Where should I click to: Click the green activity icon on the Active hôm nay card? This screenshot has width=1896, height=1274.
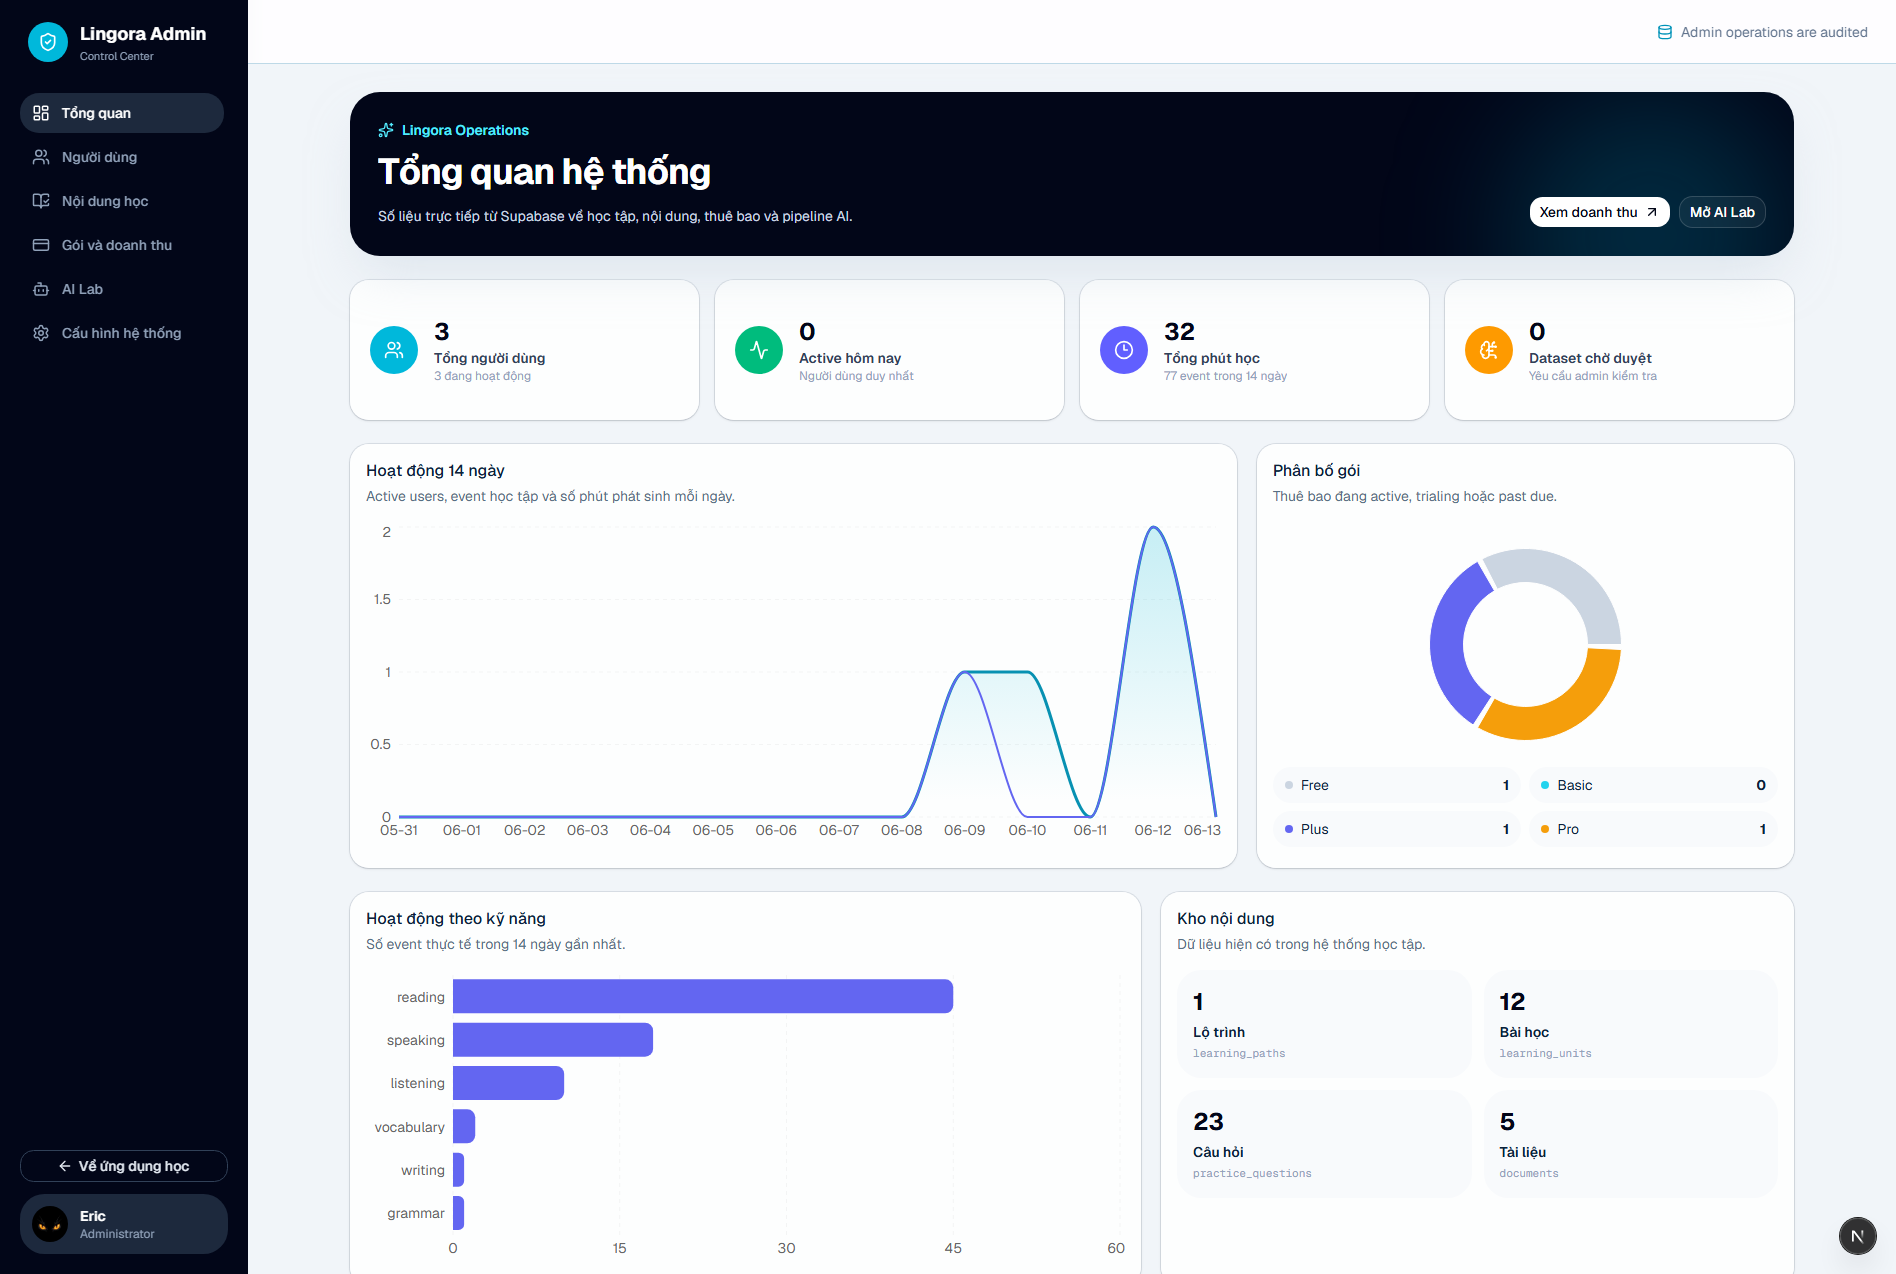pos(759,350)
